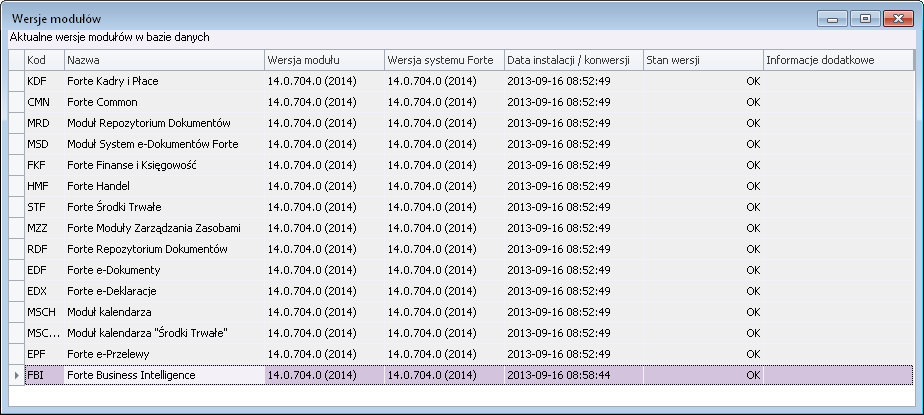Screen dimensions: 924x415
Task: Select the MRD code cell
Action: 45,123
